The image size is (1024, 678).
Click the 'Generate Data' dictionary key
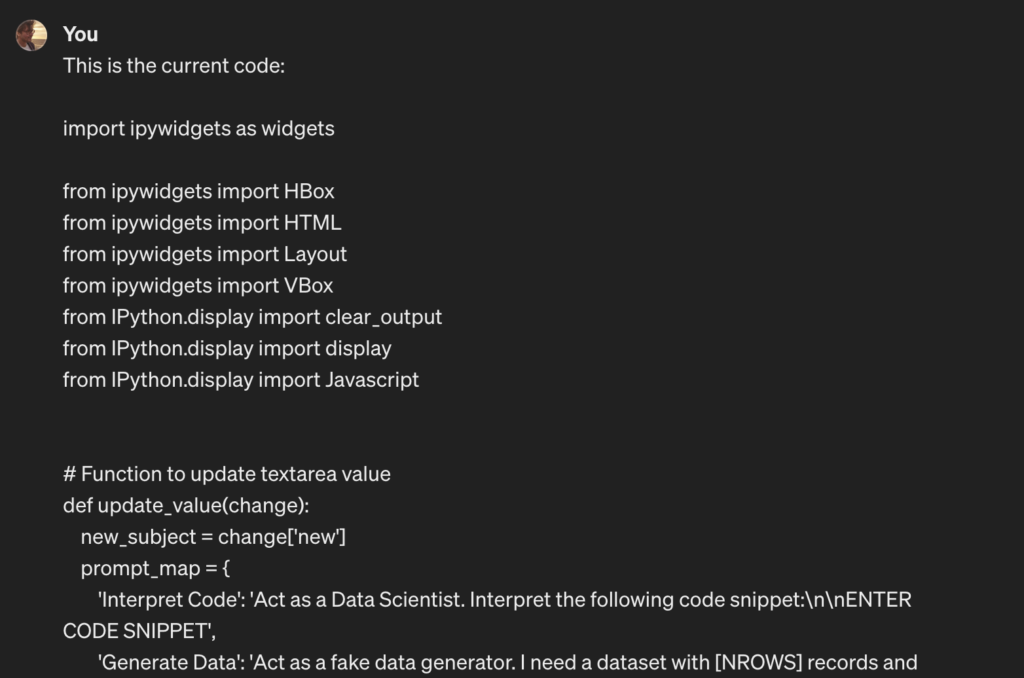[164, 663]
